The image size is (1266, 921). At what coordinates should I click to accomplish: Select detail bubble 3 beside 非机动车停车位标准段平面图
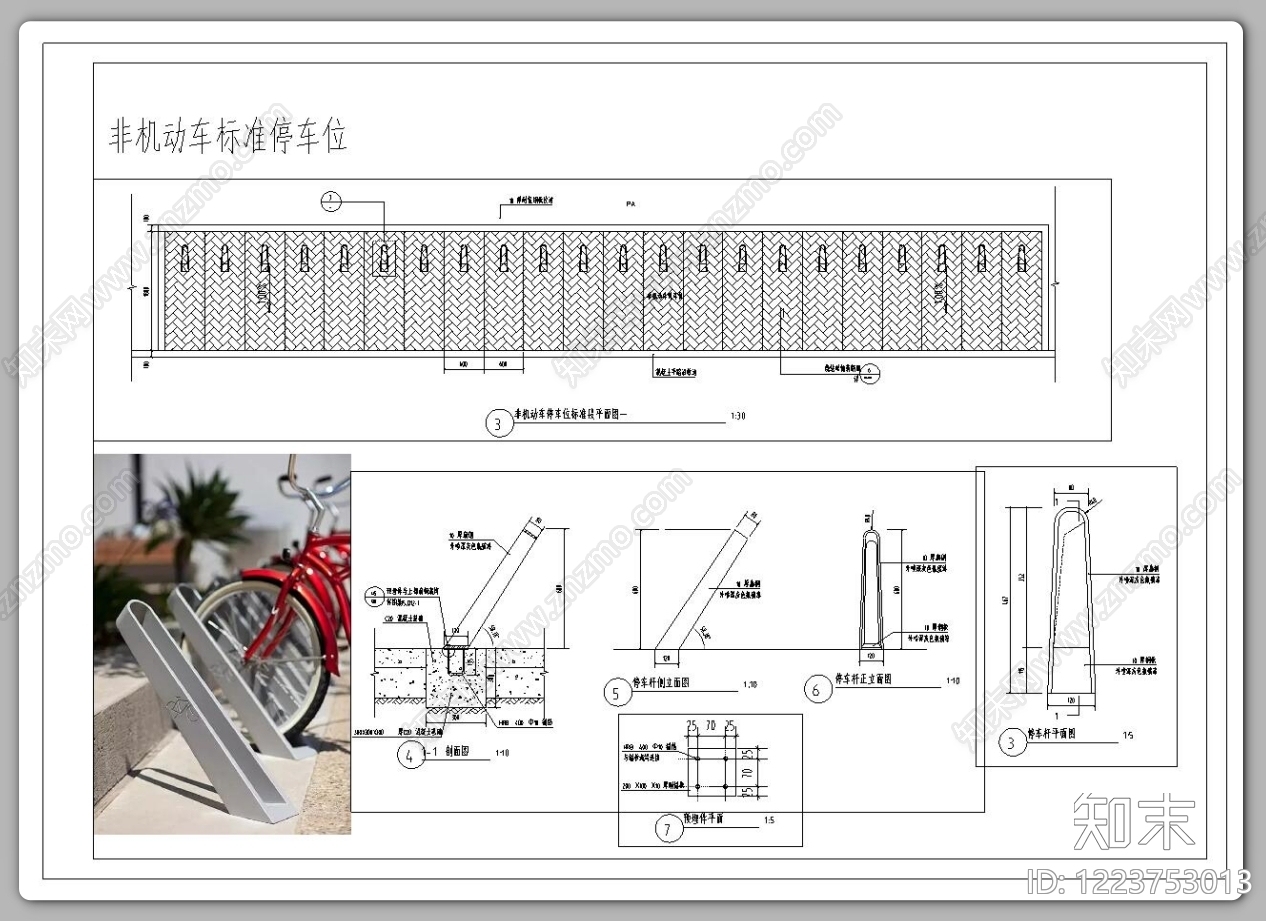coord(498,423)
